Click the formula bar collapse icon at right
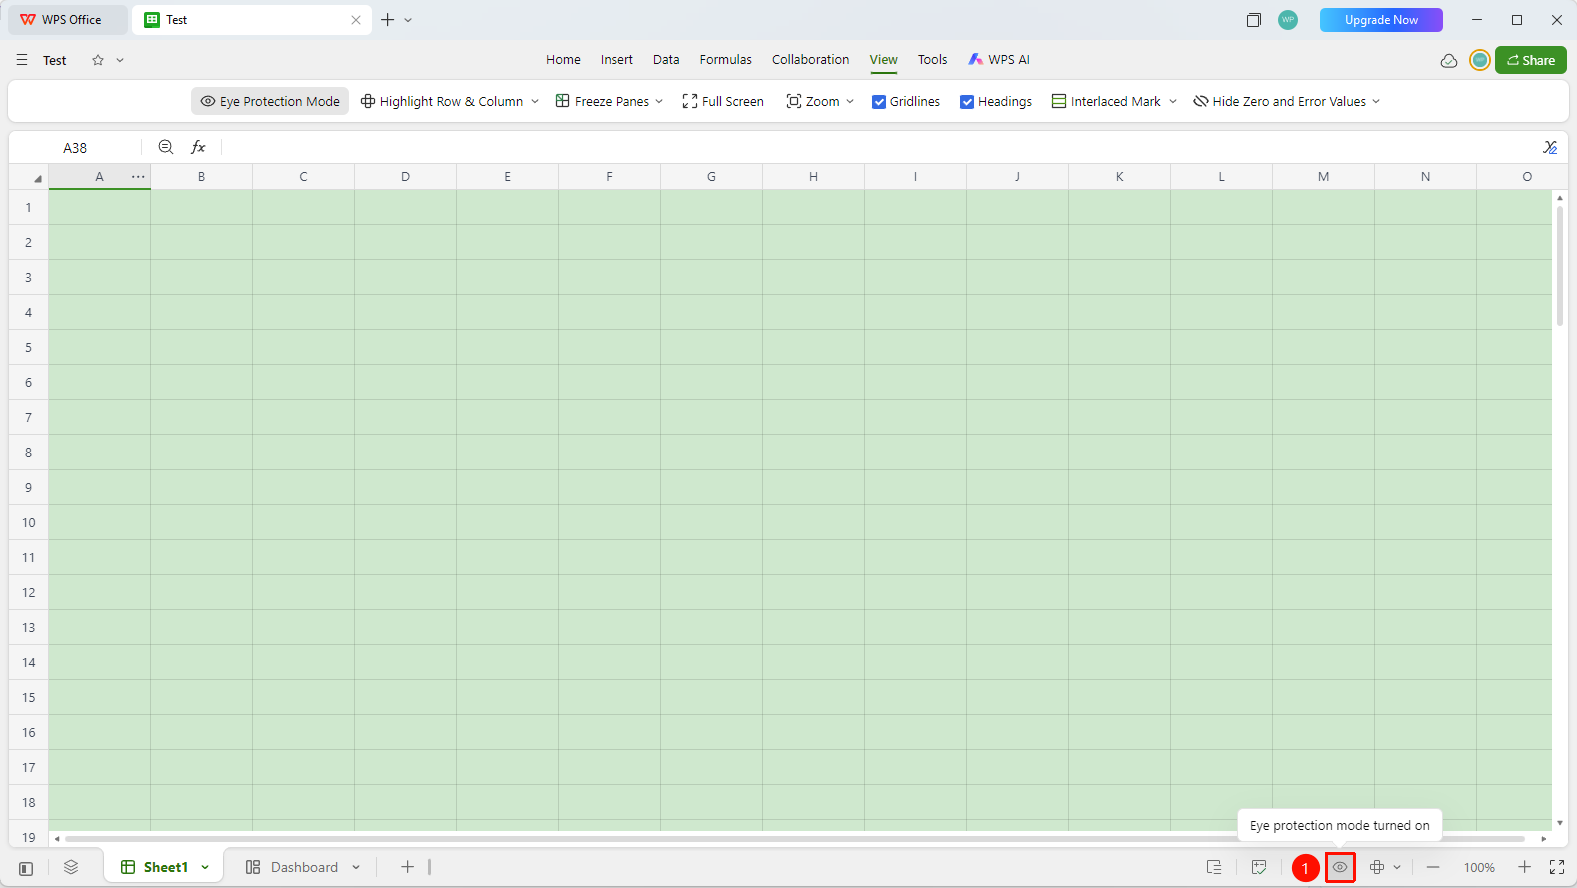Viewport: 1577px width, 888px height. 1550,147
